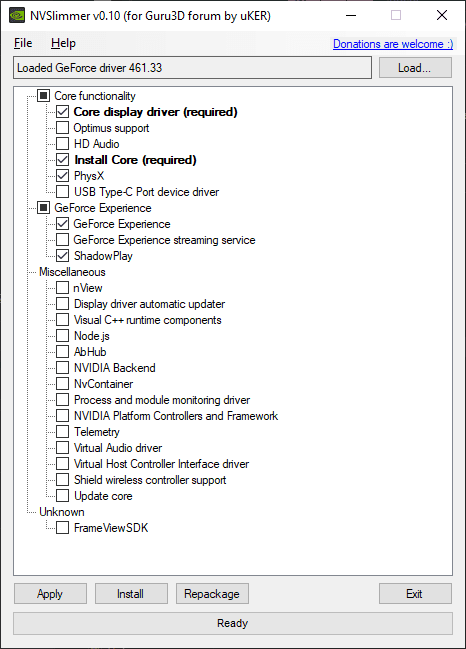Screen dimensions: 466x649
Task: Toggle Install Core (required) checkbox
Action: pos(62,160)
